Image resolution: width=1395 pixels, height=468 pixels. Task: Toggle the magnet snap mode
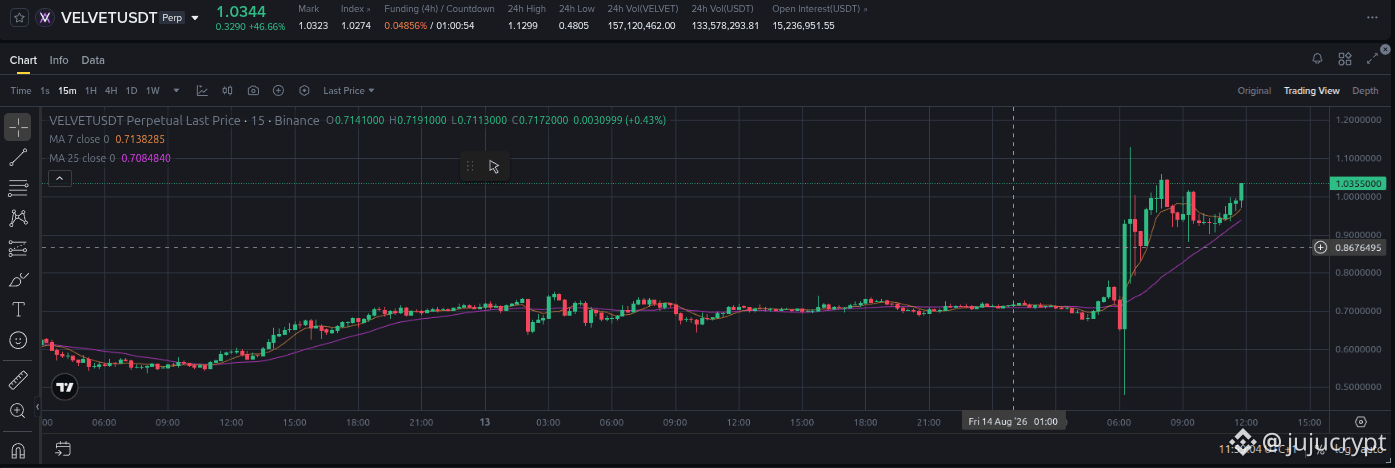(18, 449)
